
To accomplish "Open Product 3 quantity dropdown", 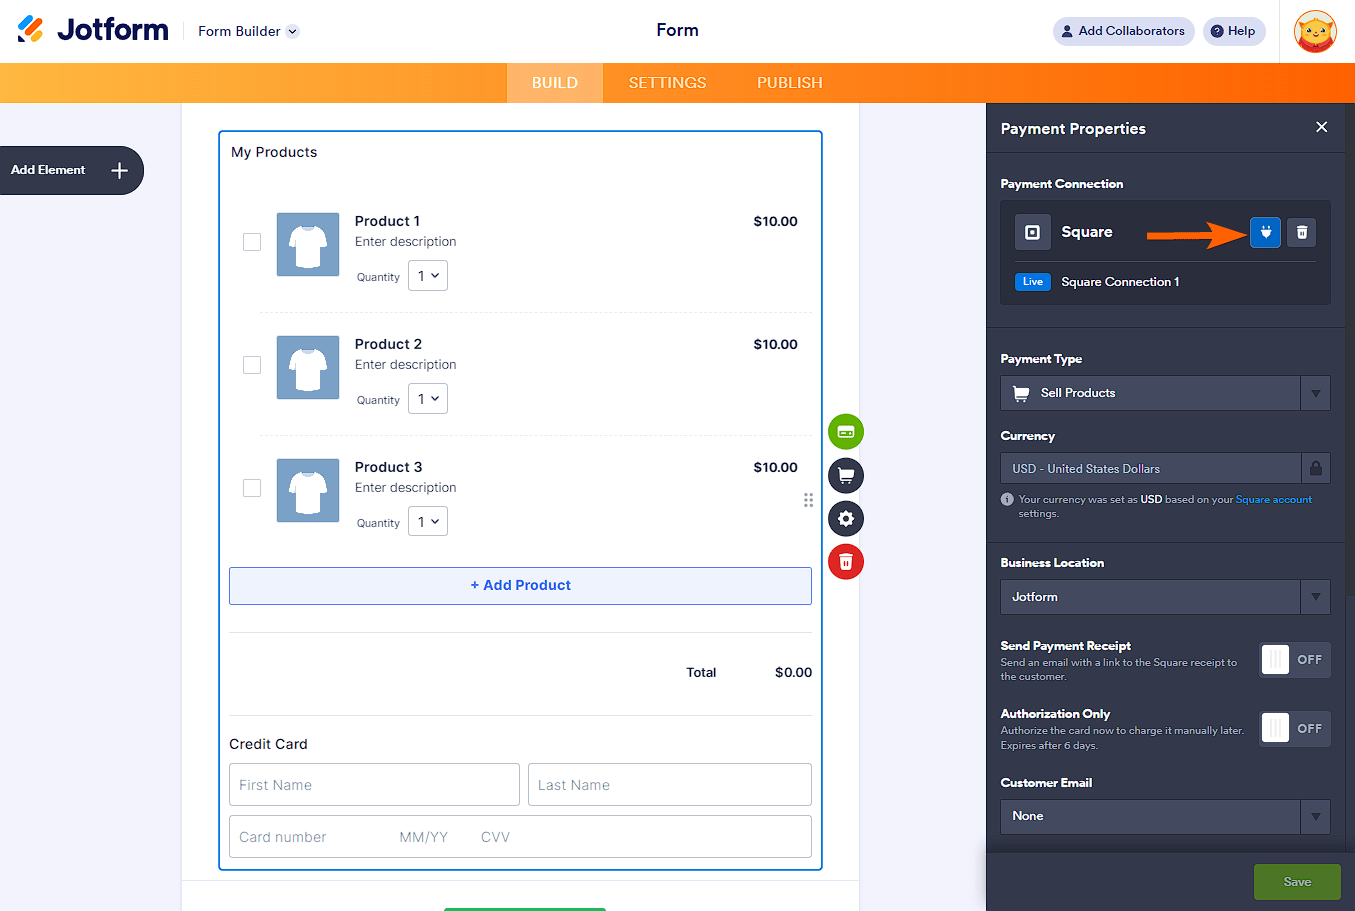I will click(428, 522).
